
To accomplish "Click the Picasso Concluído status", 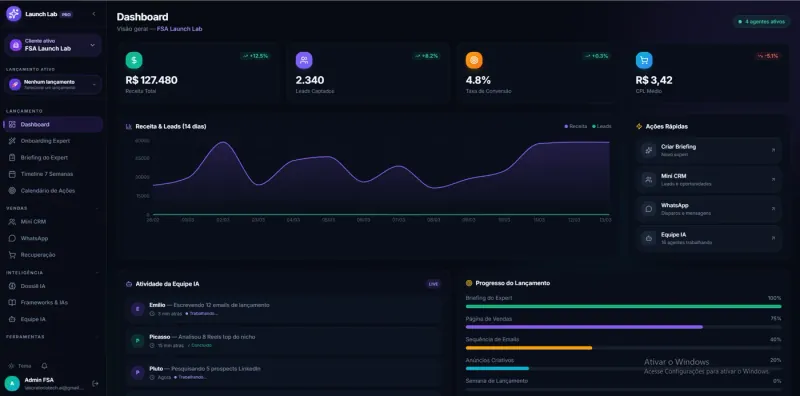I will pos(199,345).
